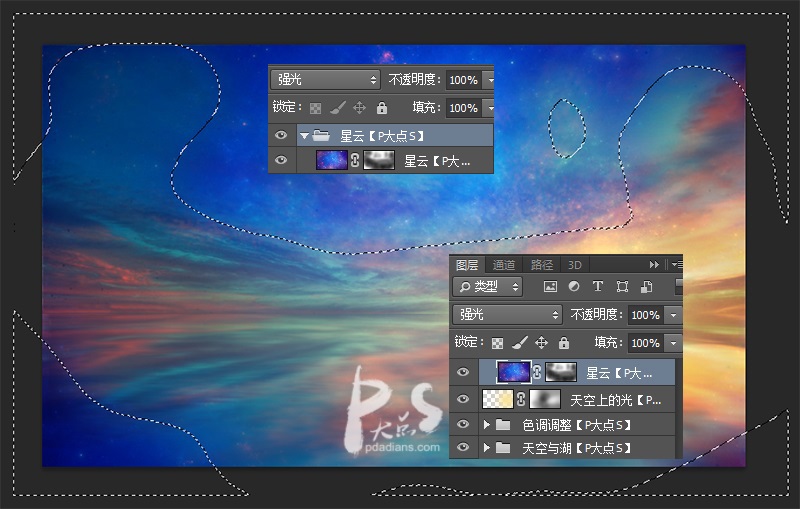Expand the 色调调整 group arrow

pyautogui.click(x=487, y=424)
